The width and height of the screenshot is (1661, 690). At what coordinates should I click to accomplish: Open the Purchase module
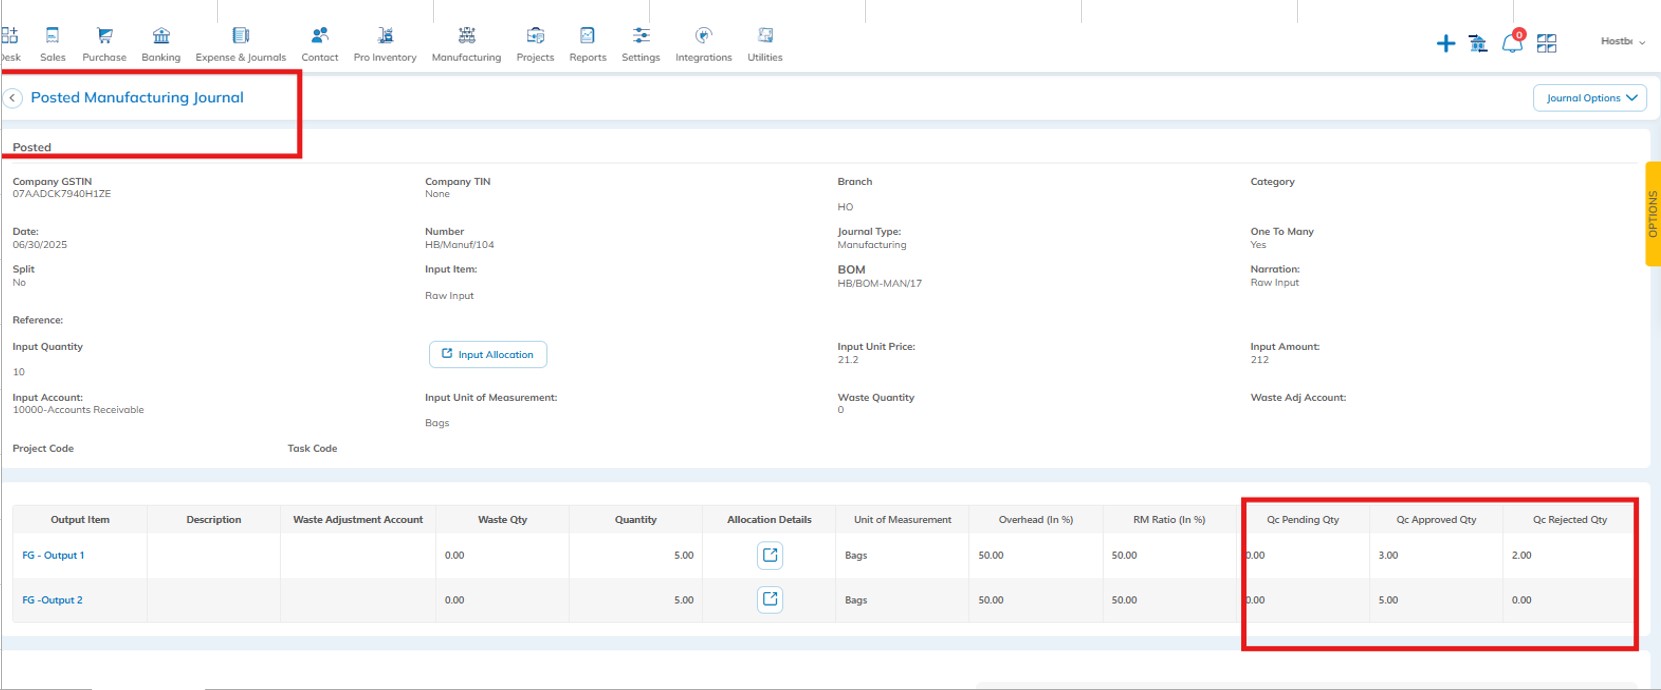(104, 45)
